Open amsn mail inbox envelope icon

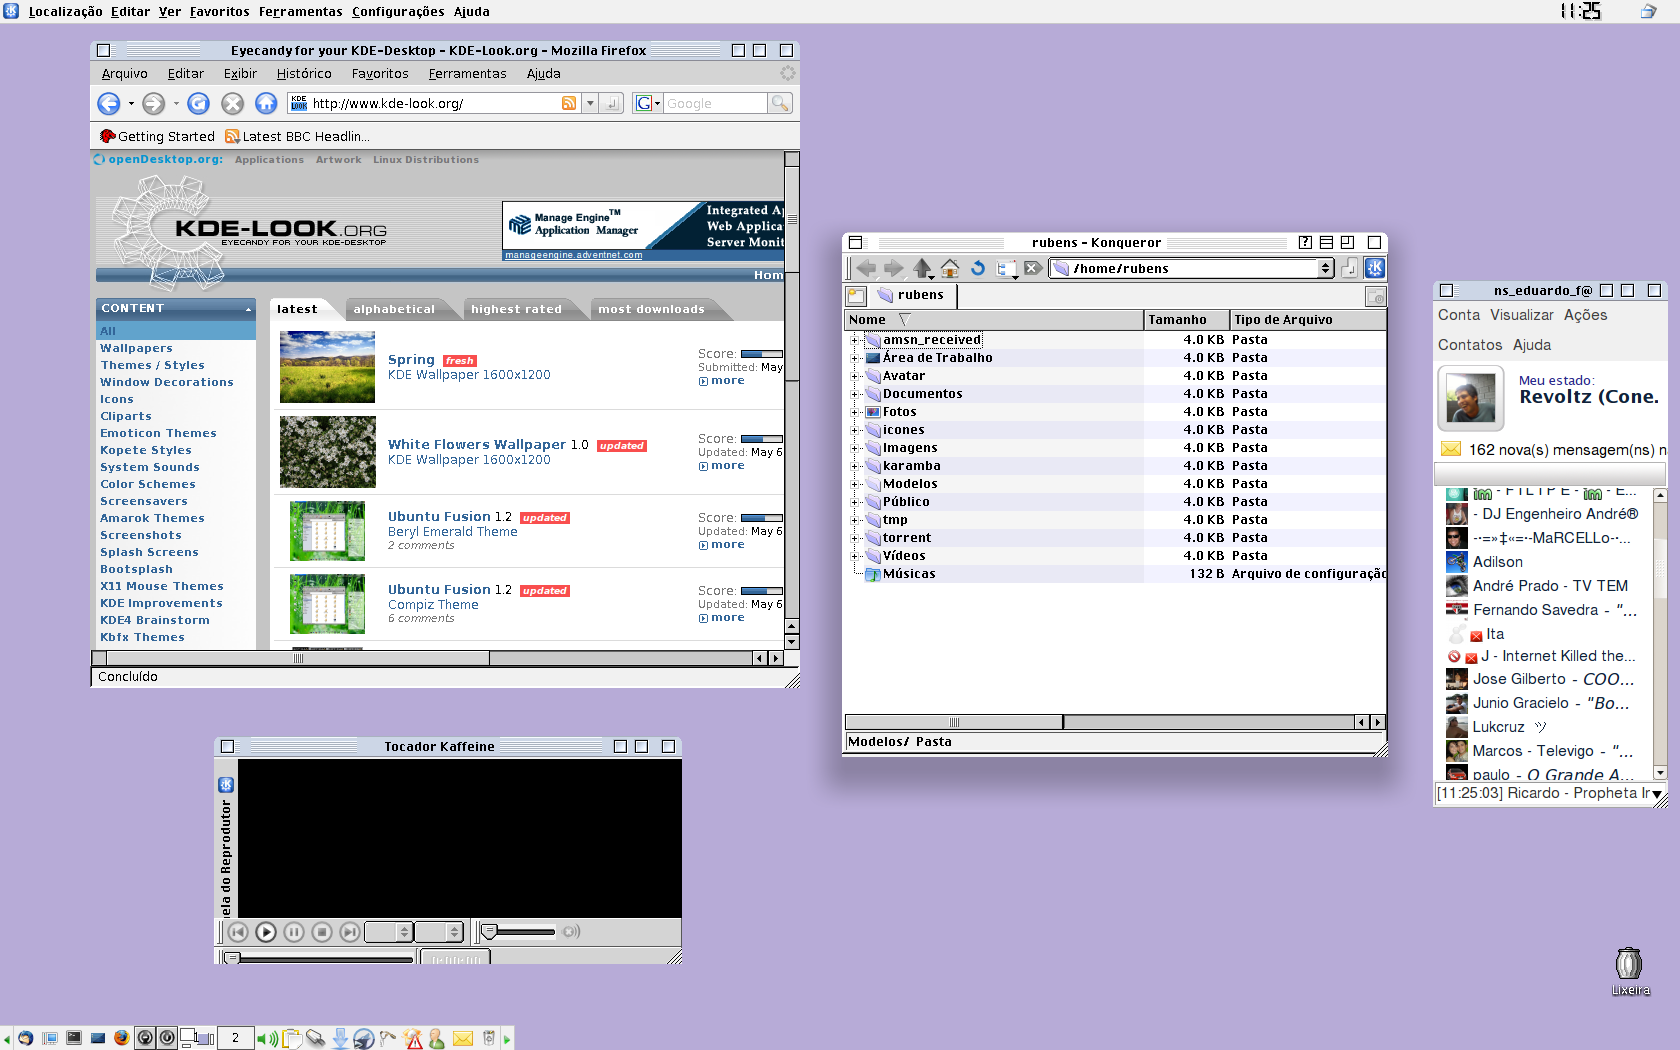point(1451,449)
